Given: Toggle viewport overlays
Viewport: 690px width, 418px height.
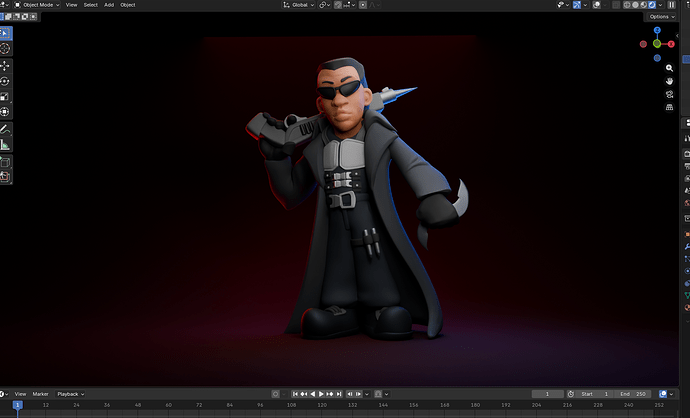Looking at the screenshot, I should (597, 5).
